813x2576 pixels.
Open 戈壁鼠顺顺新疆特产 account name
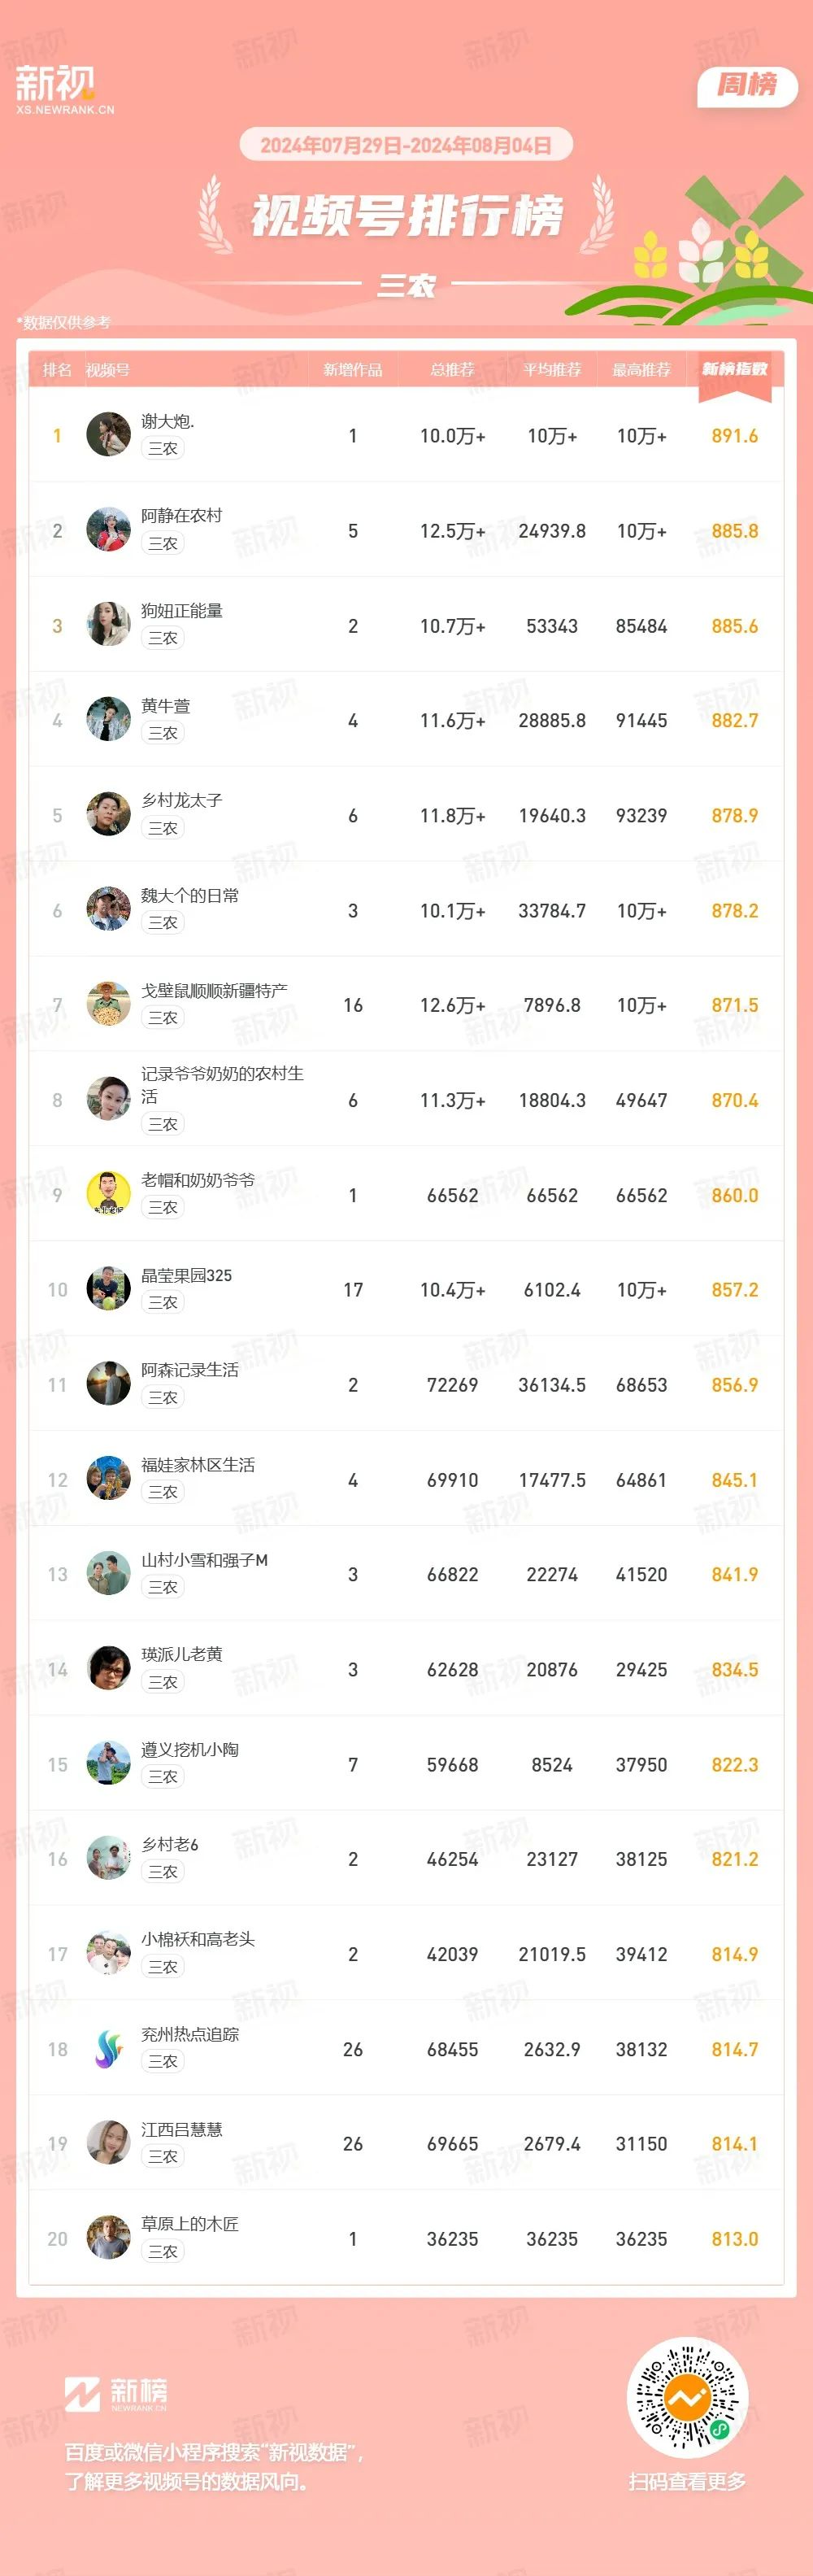point(214,990)
